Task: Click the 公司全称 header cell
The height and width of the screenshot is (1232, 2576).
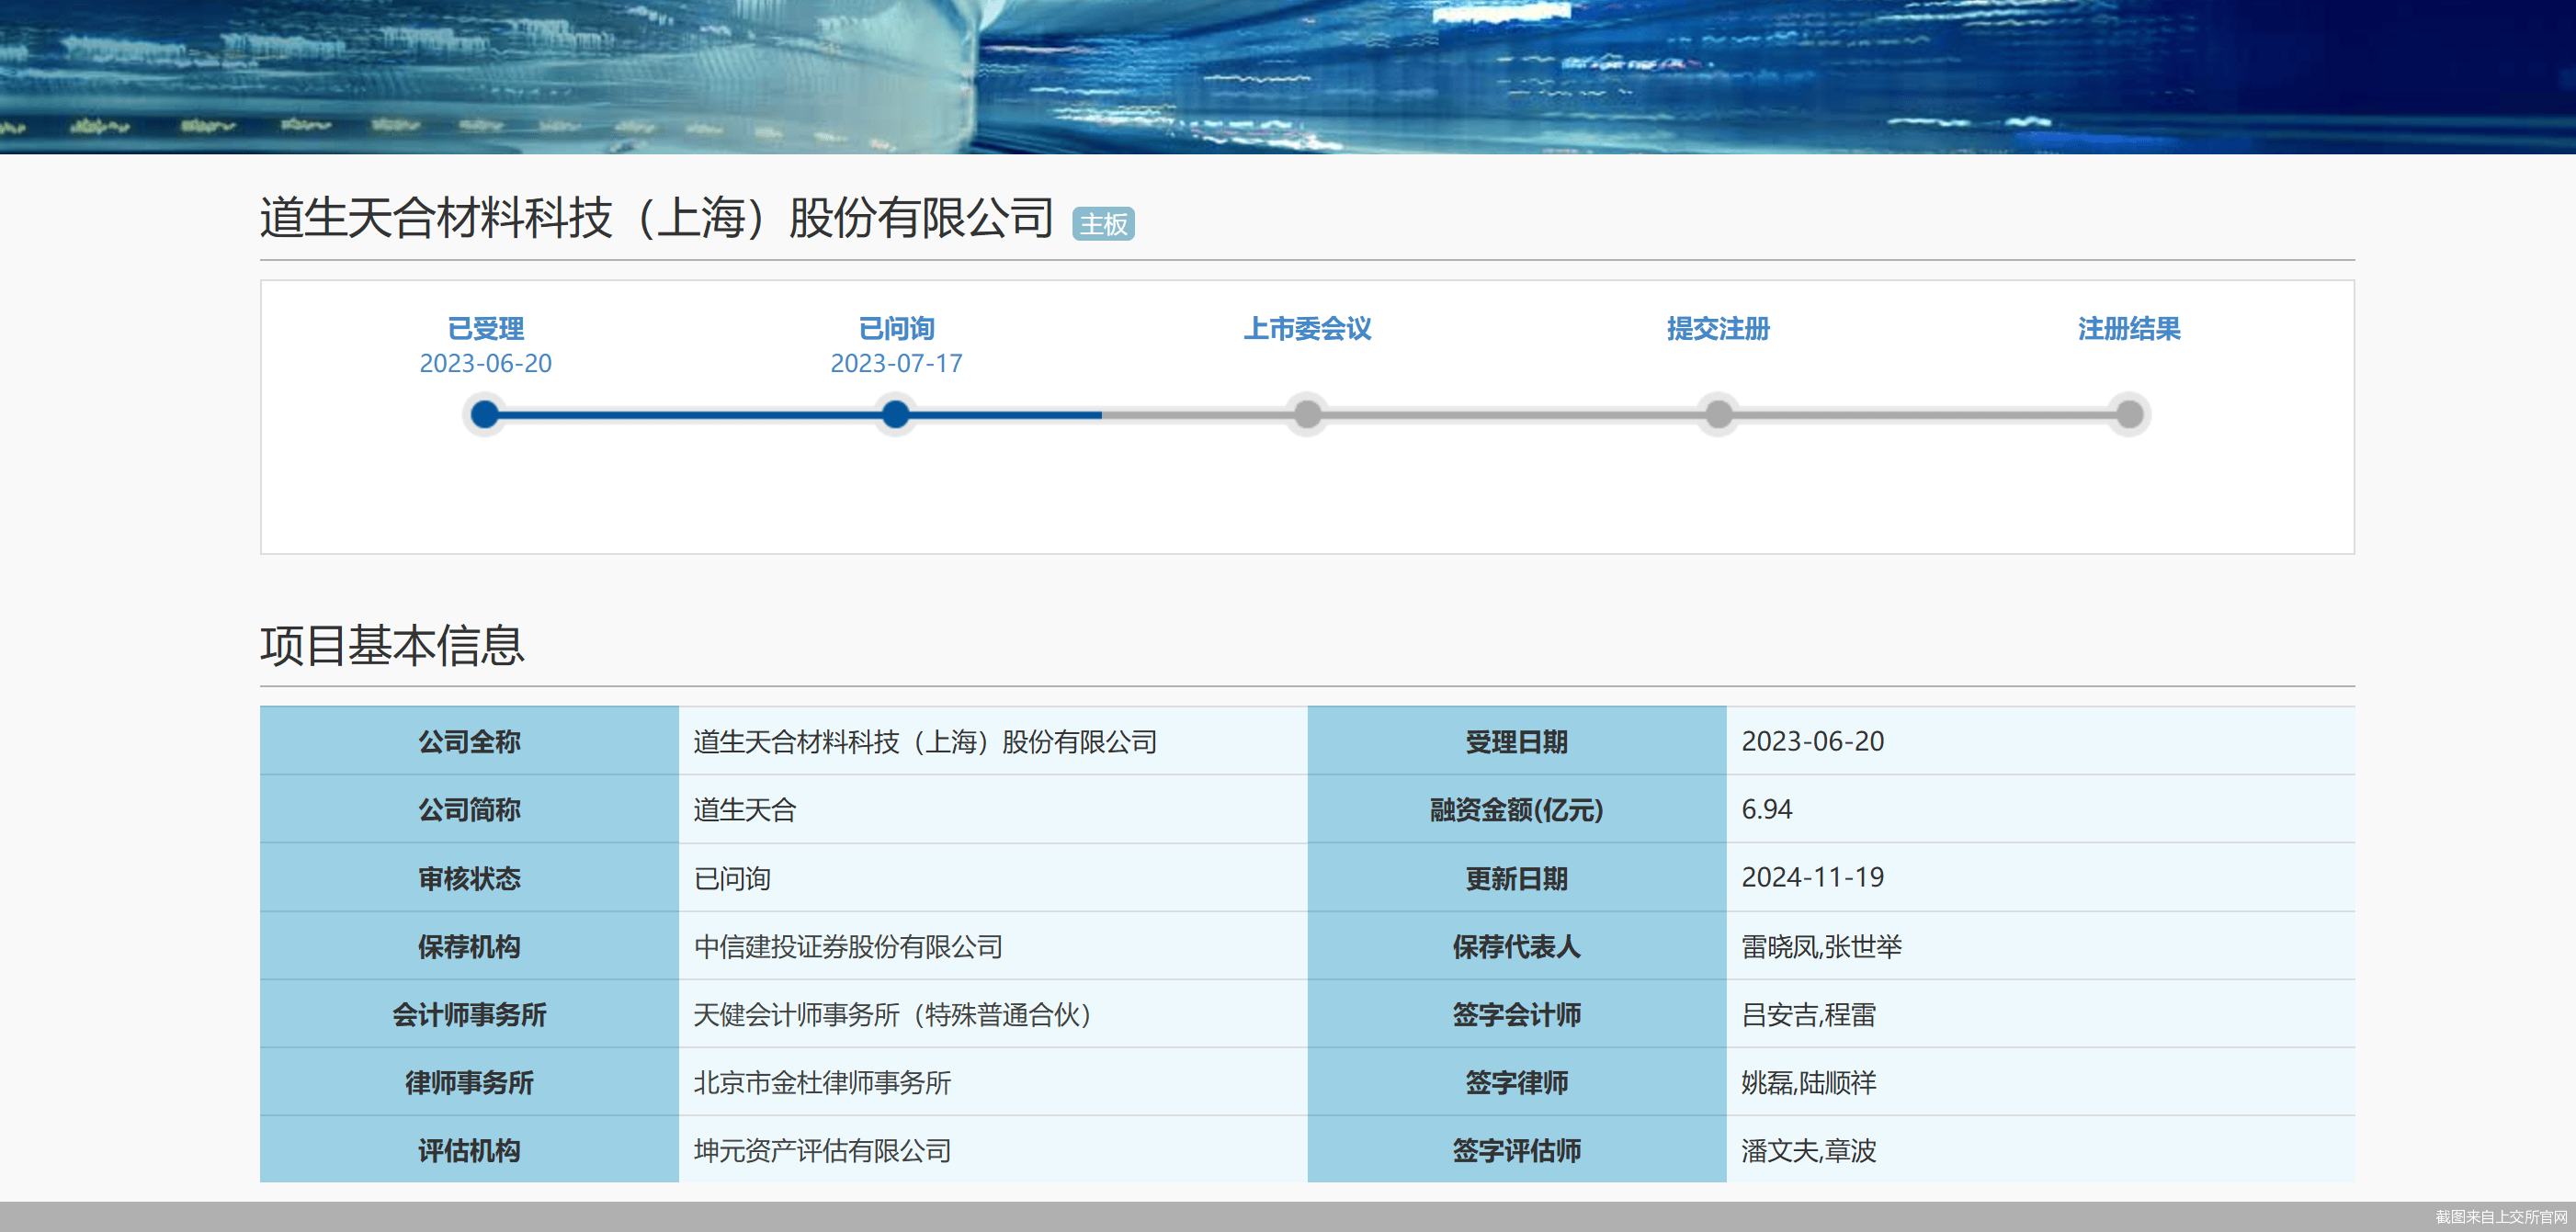Action: pos(469,741)
